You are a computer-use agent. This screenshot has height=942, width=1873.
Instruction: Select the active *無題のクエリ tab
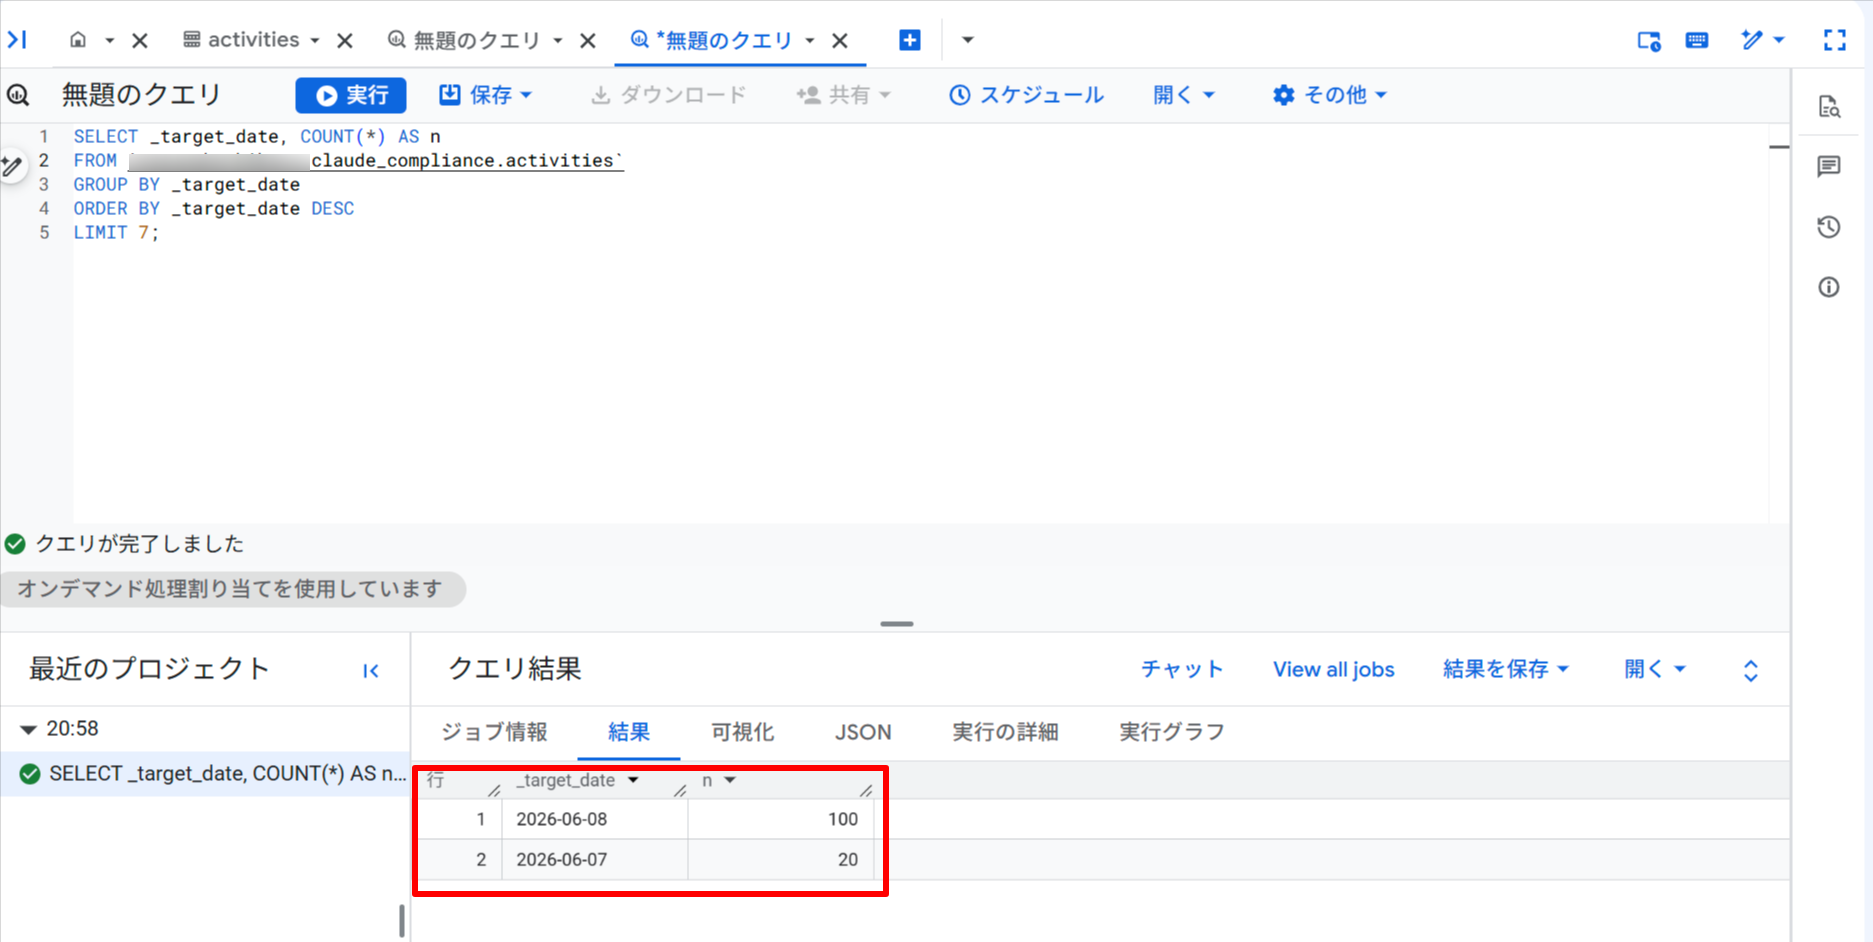point(712,40)
